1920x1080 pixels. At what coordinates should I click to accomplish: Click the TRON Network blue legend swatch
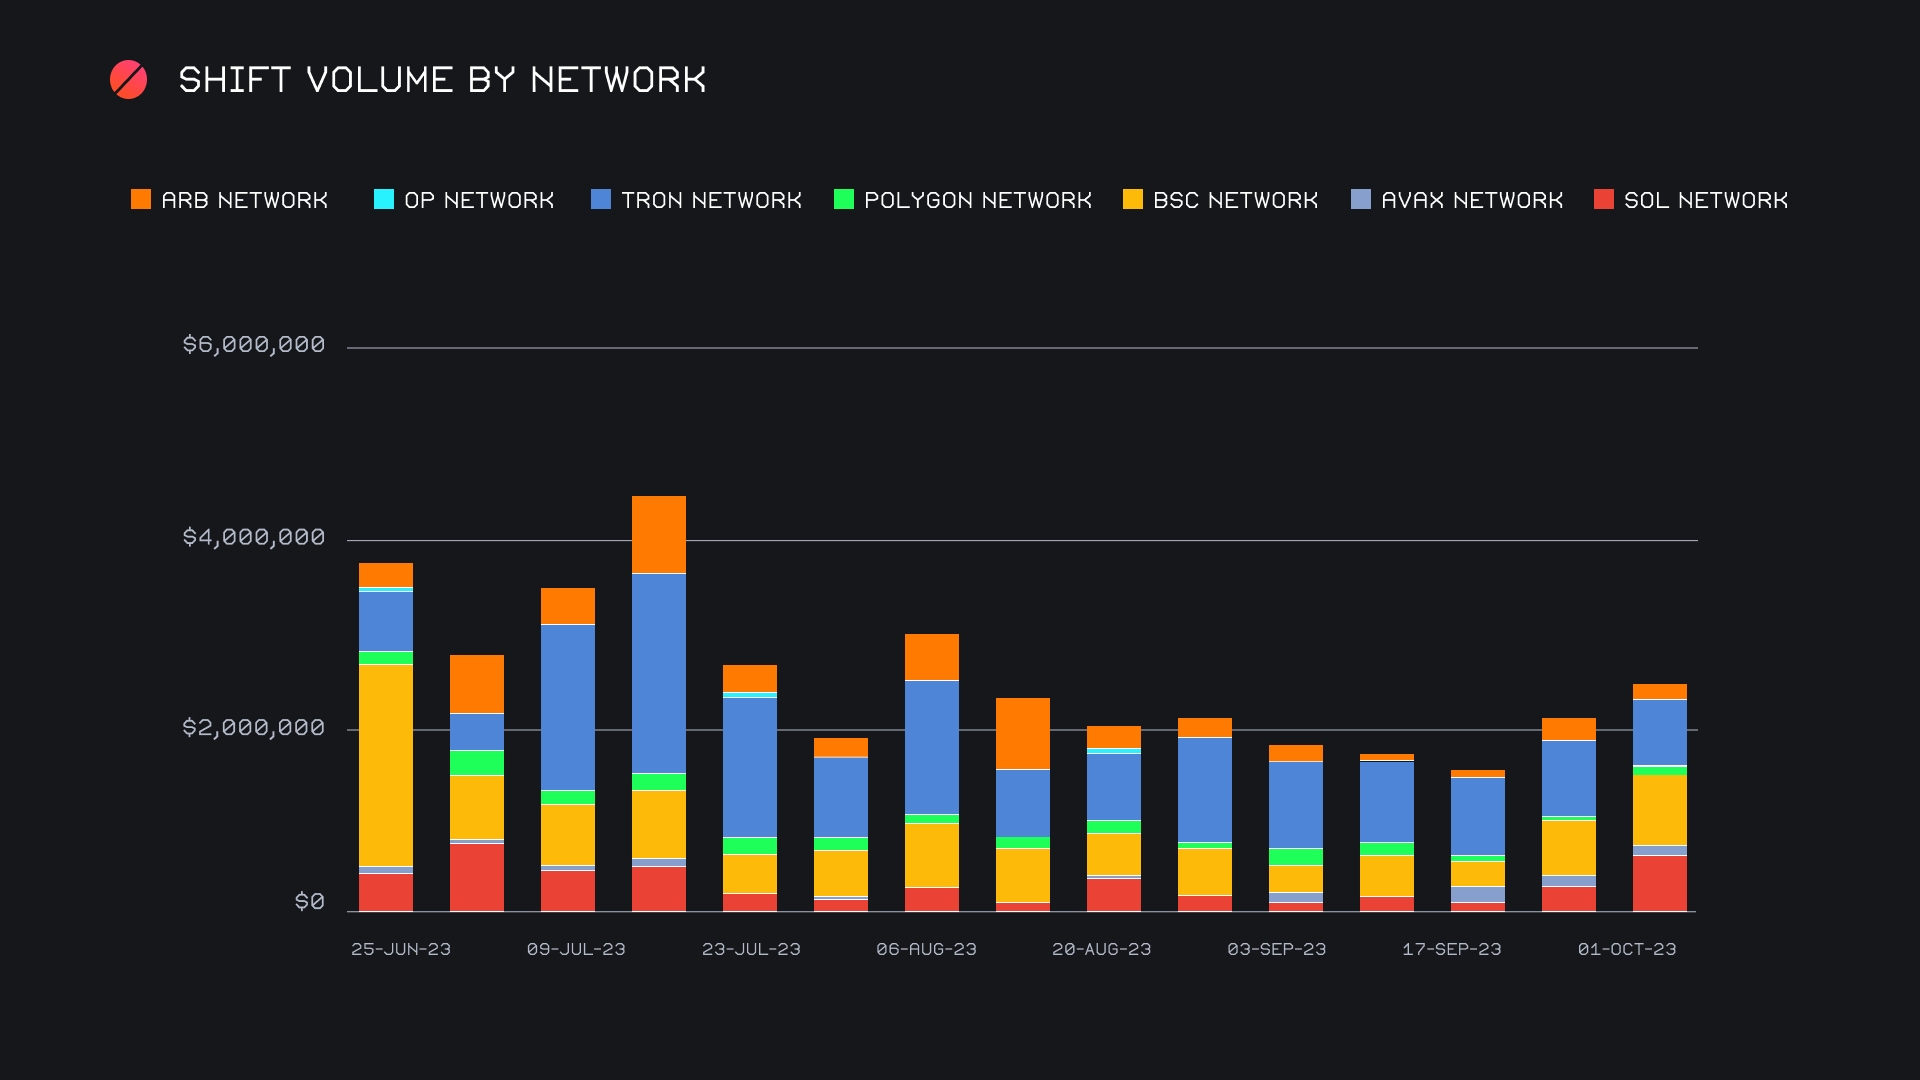pyautogui.click(x=601, y=200)
